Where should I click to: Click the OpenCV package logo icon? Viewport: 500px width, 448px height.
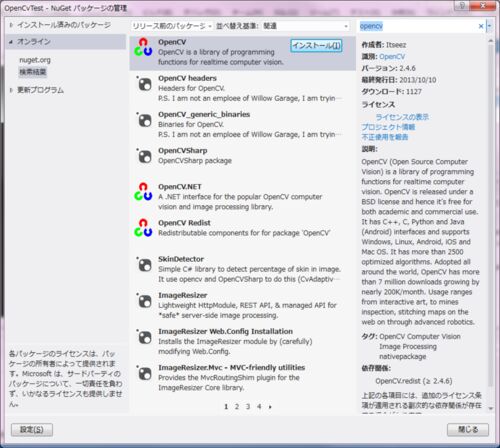tap(143, 47)
